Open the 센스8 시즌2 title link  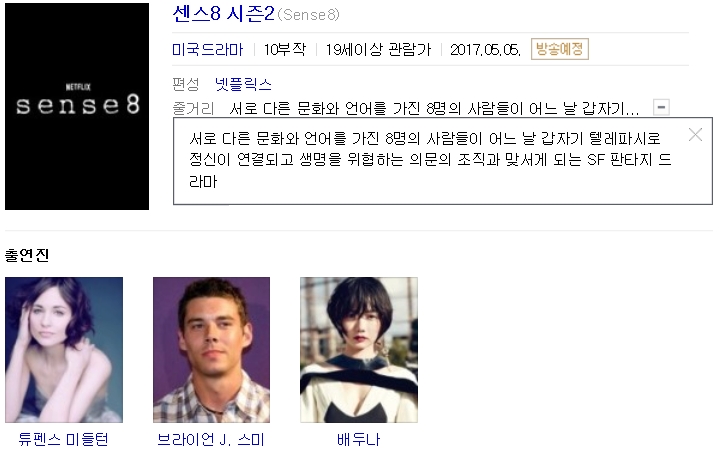click(223, 14)
